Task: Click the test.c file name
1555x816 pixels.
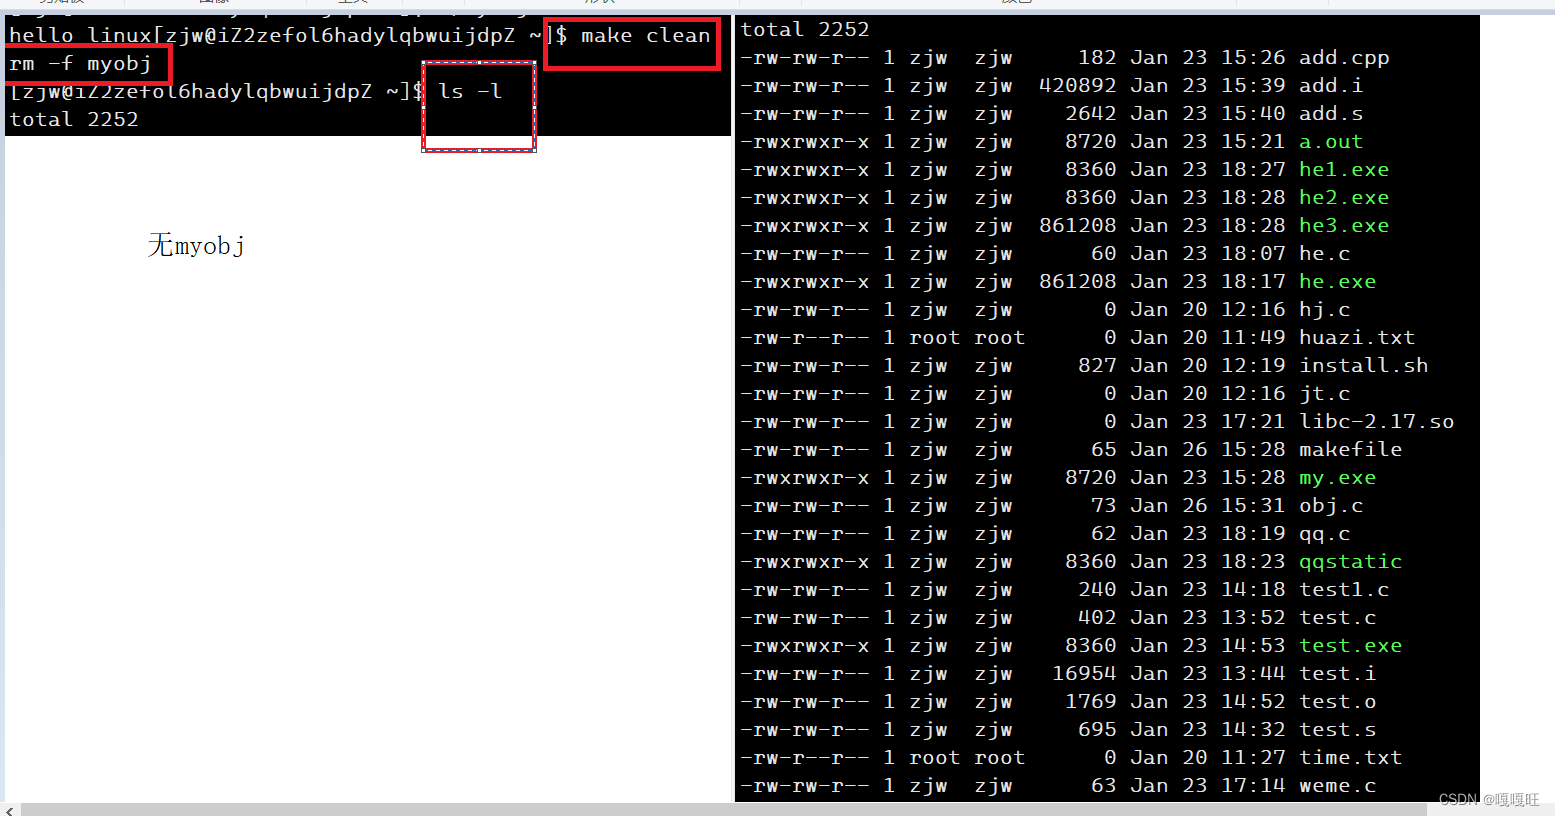Action: [1337, 618]
